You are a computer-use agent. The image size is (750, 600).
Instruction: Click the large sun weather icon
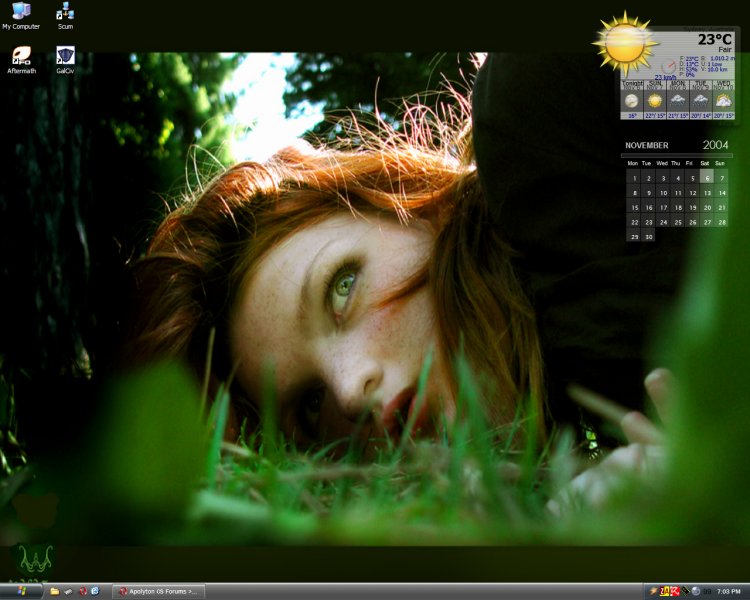(625, 44)
